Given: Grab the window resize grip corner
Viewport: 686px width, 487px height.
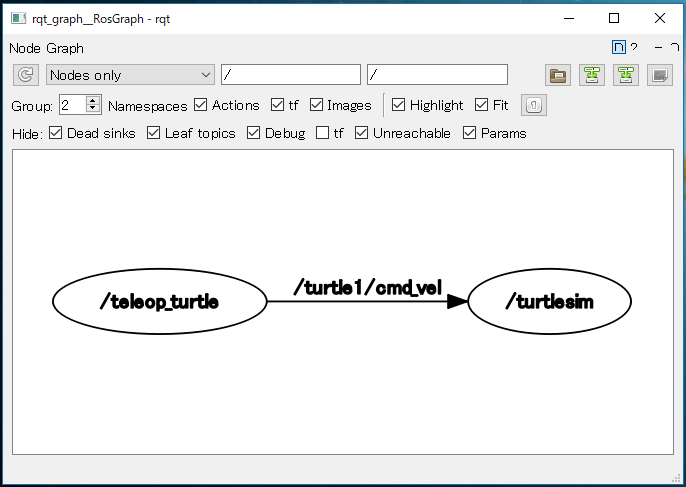Looking at the screenshot, I should click(x=678, y=479).
